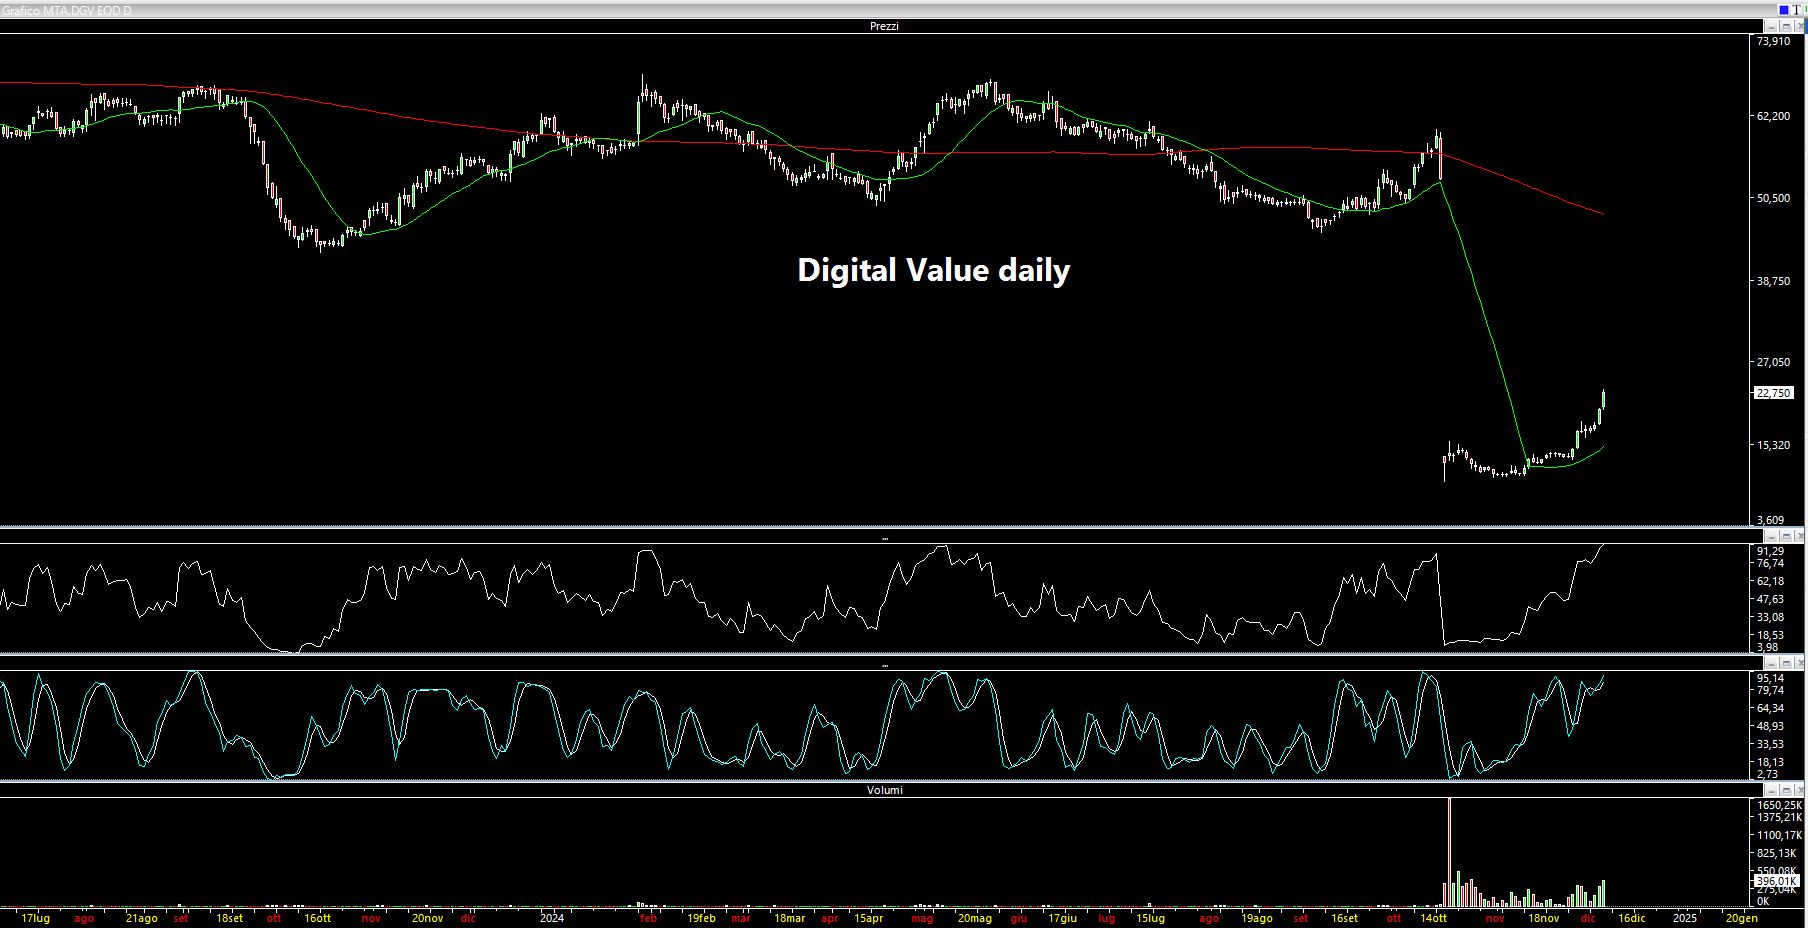Click the 50,500 price axis label
This screenshot has width=1808, height=928.
tap(1774, 198)
